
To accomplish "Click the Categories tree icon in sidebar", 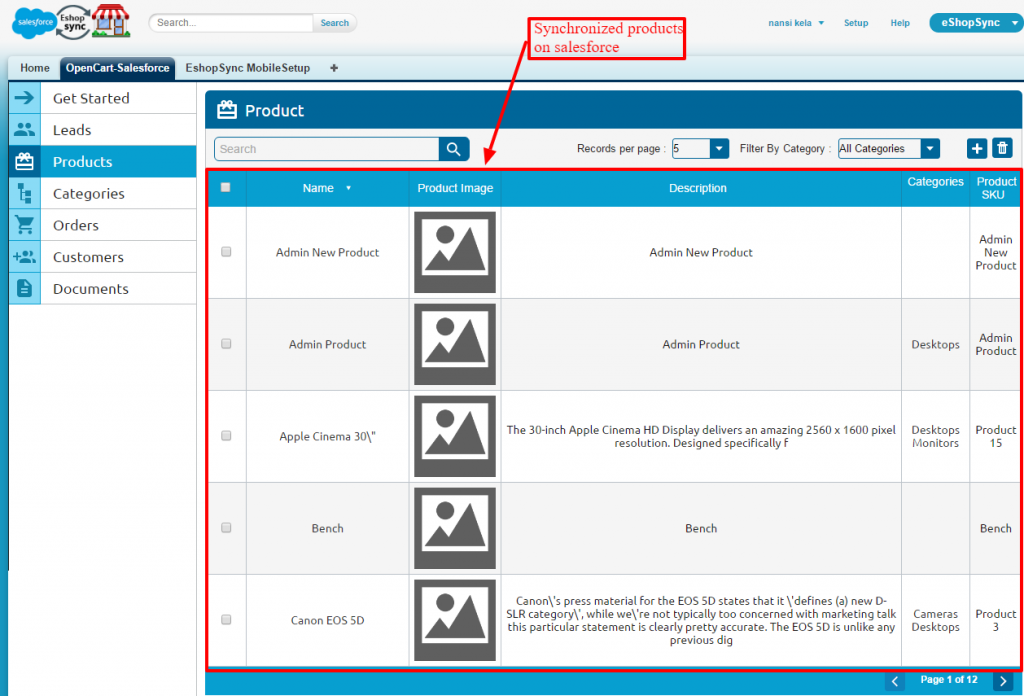I will (x=24, y=194).
